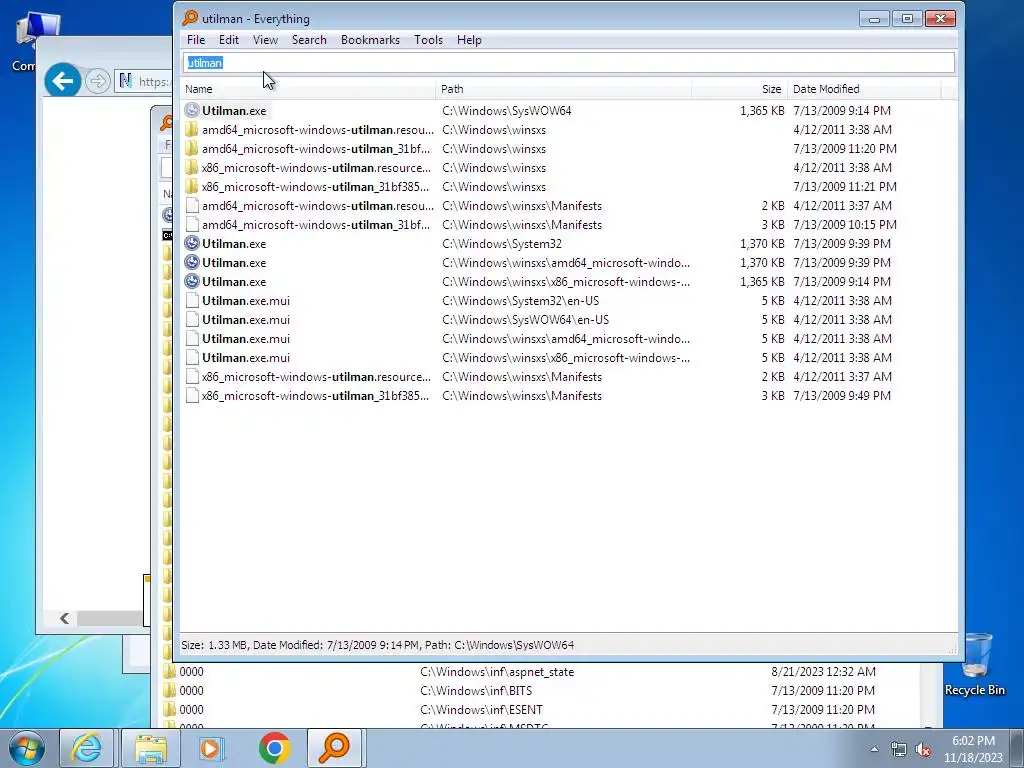Click file icon of amd64 utilman.resou... manifest 2 KB

click(191, 206)
